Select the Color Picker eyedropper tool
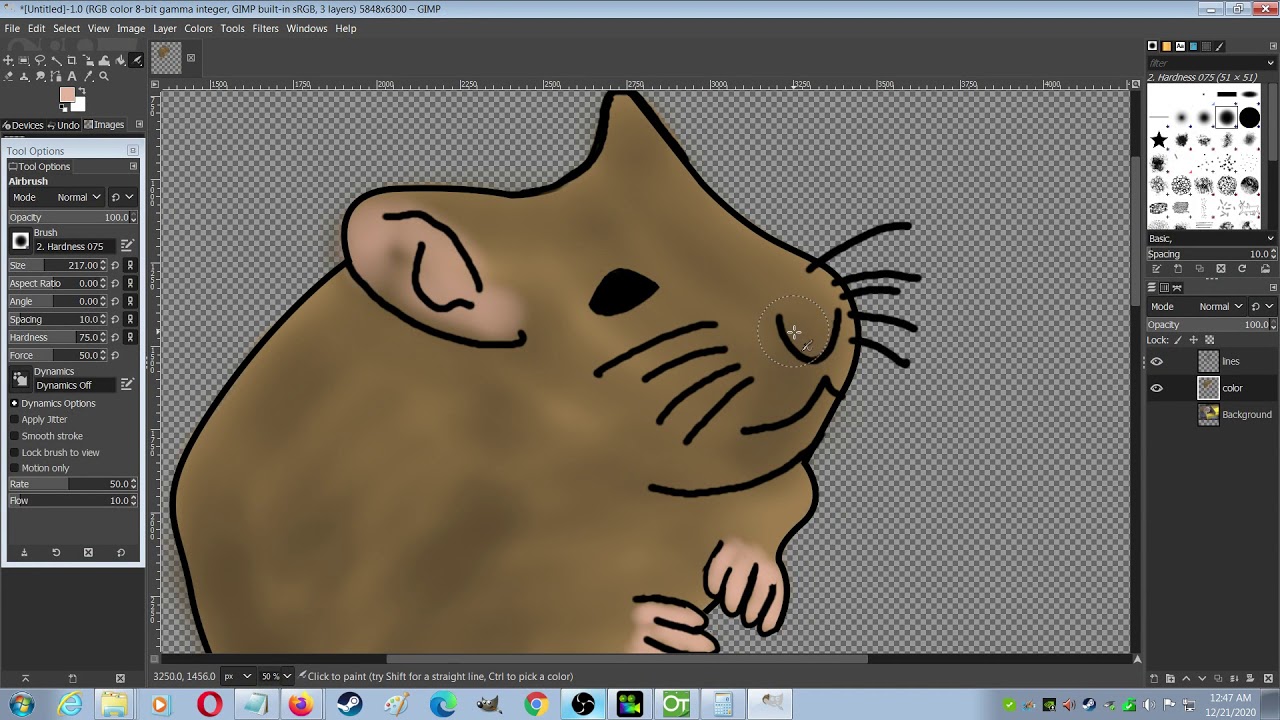 88,77
